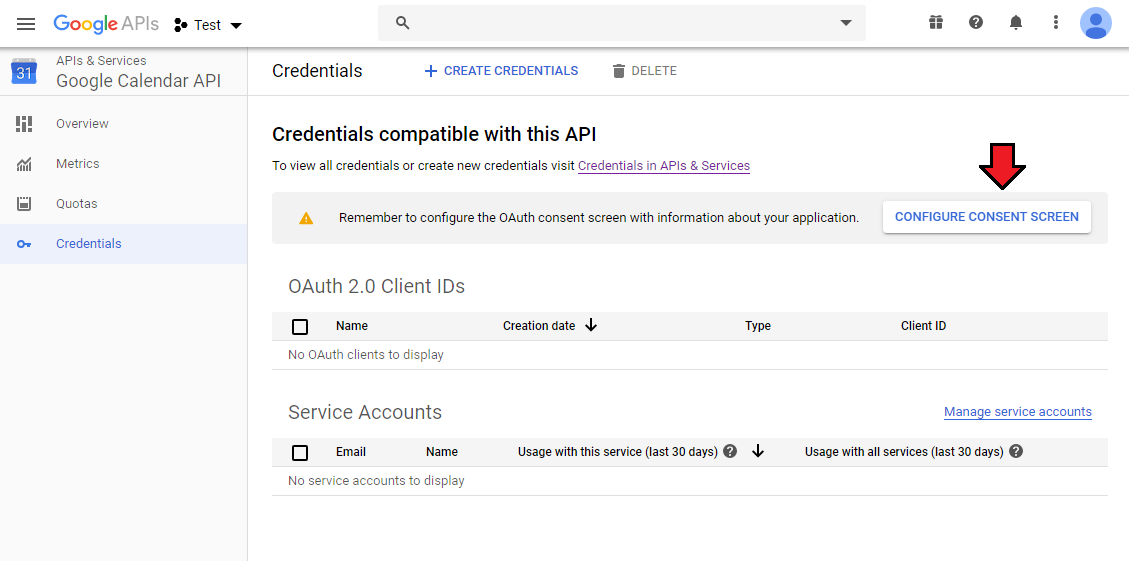Sort OAuth clients by Name column

coord(351,326)
